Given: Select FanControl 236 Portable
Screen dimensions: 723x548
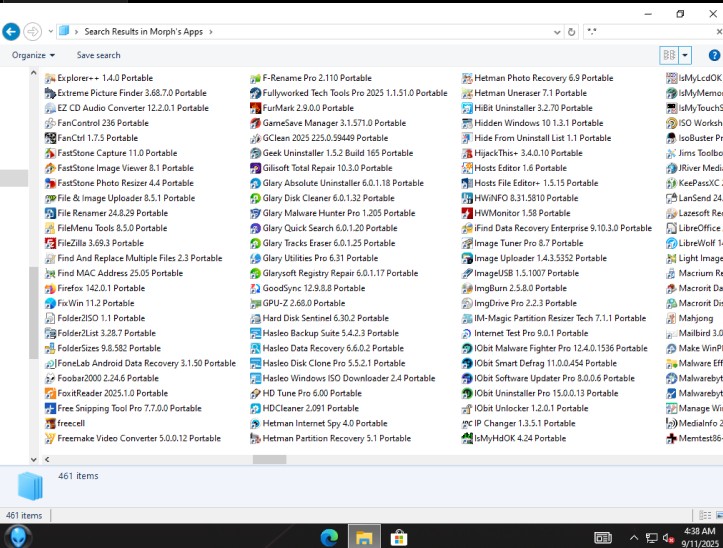Looking at the screenshot, I should point(97,123).
